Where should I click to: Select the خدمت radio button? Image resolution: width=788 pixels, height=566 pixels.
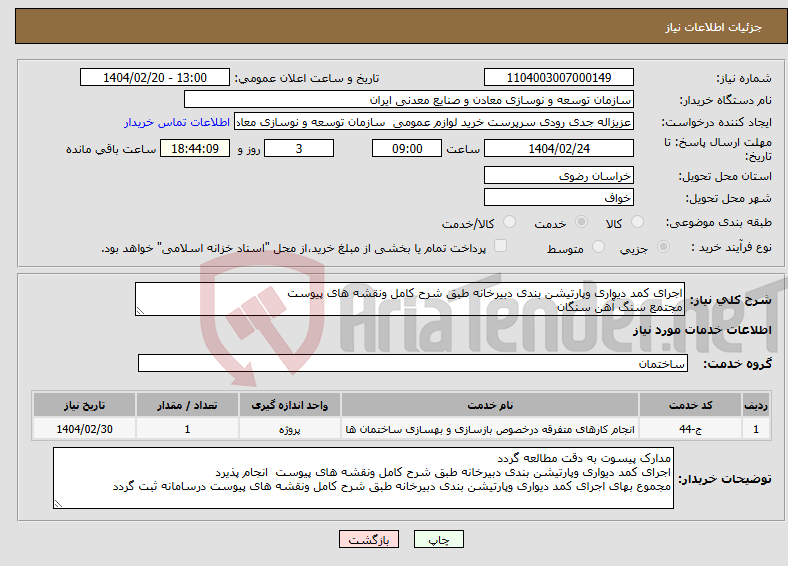581,222
